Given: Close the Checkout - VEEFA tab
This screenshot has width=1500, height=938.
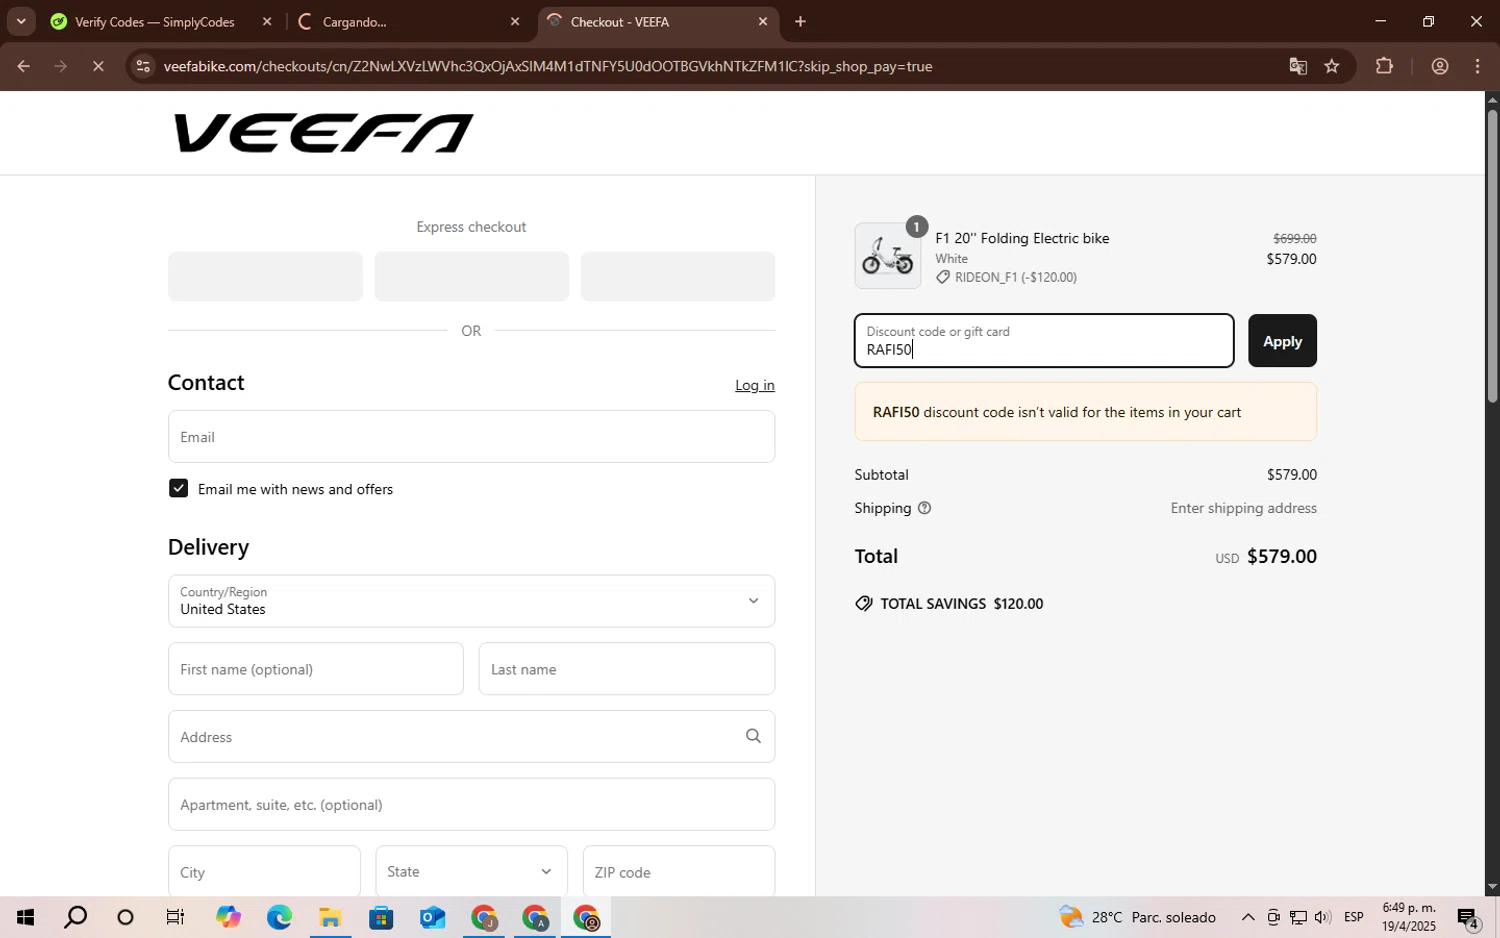Looking at the screenshot, I should pyautogui.click(x=763, y=22).
